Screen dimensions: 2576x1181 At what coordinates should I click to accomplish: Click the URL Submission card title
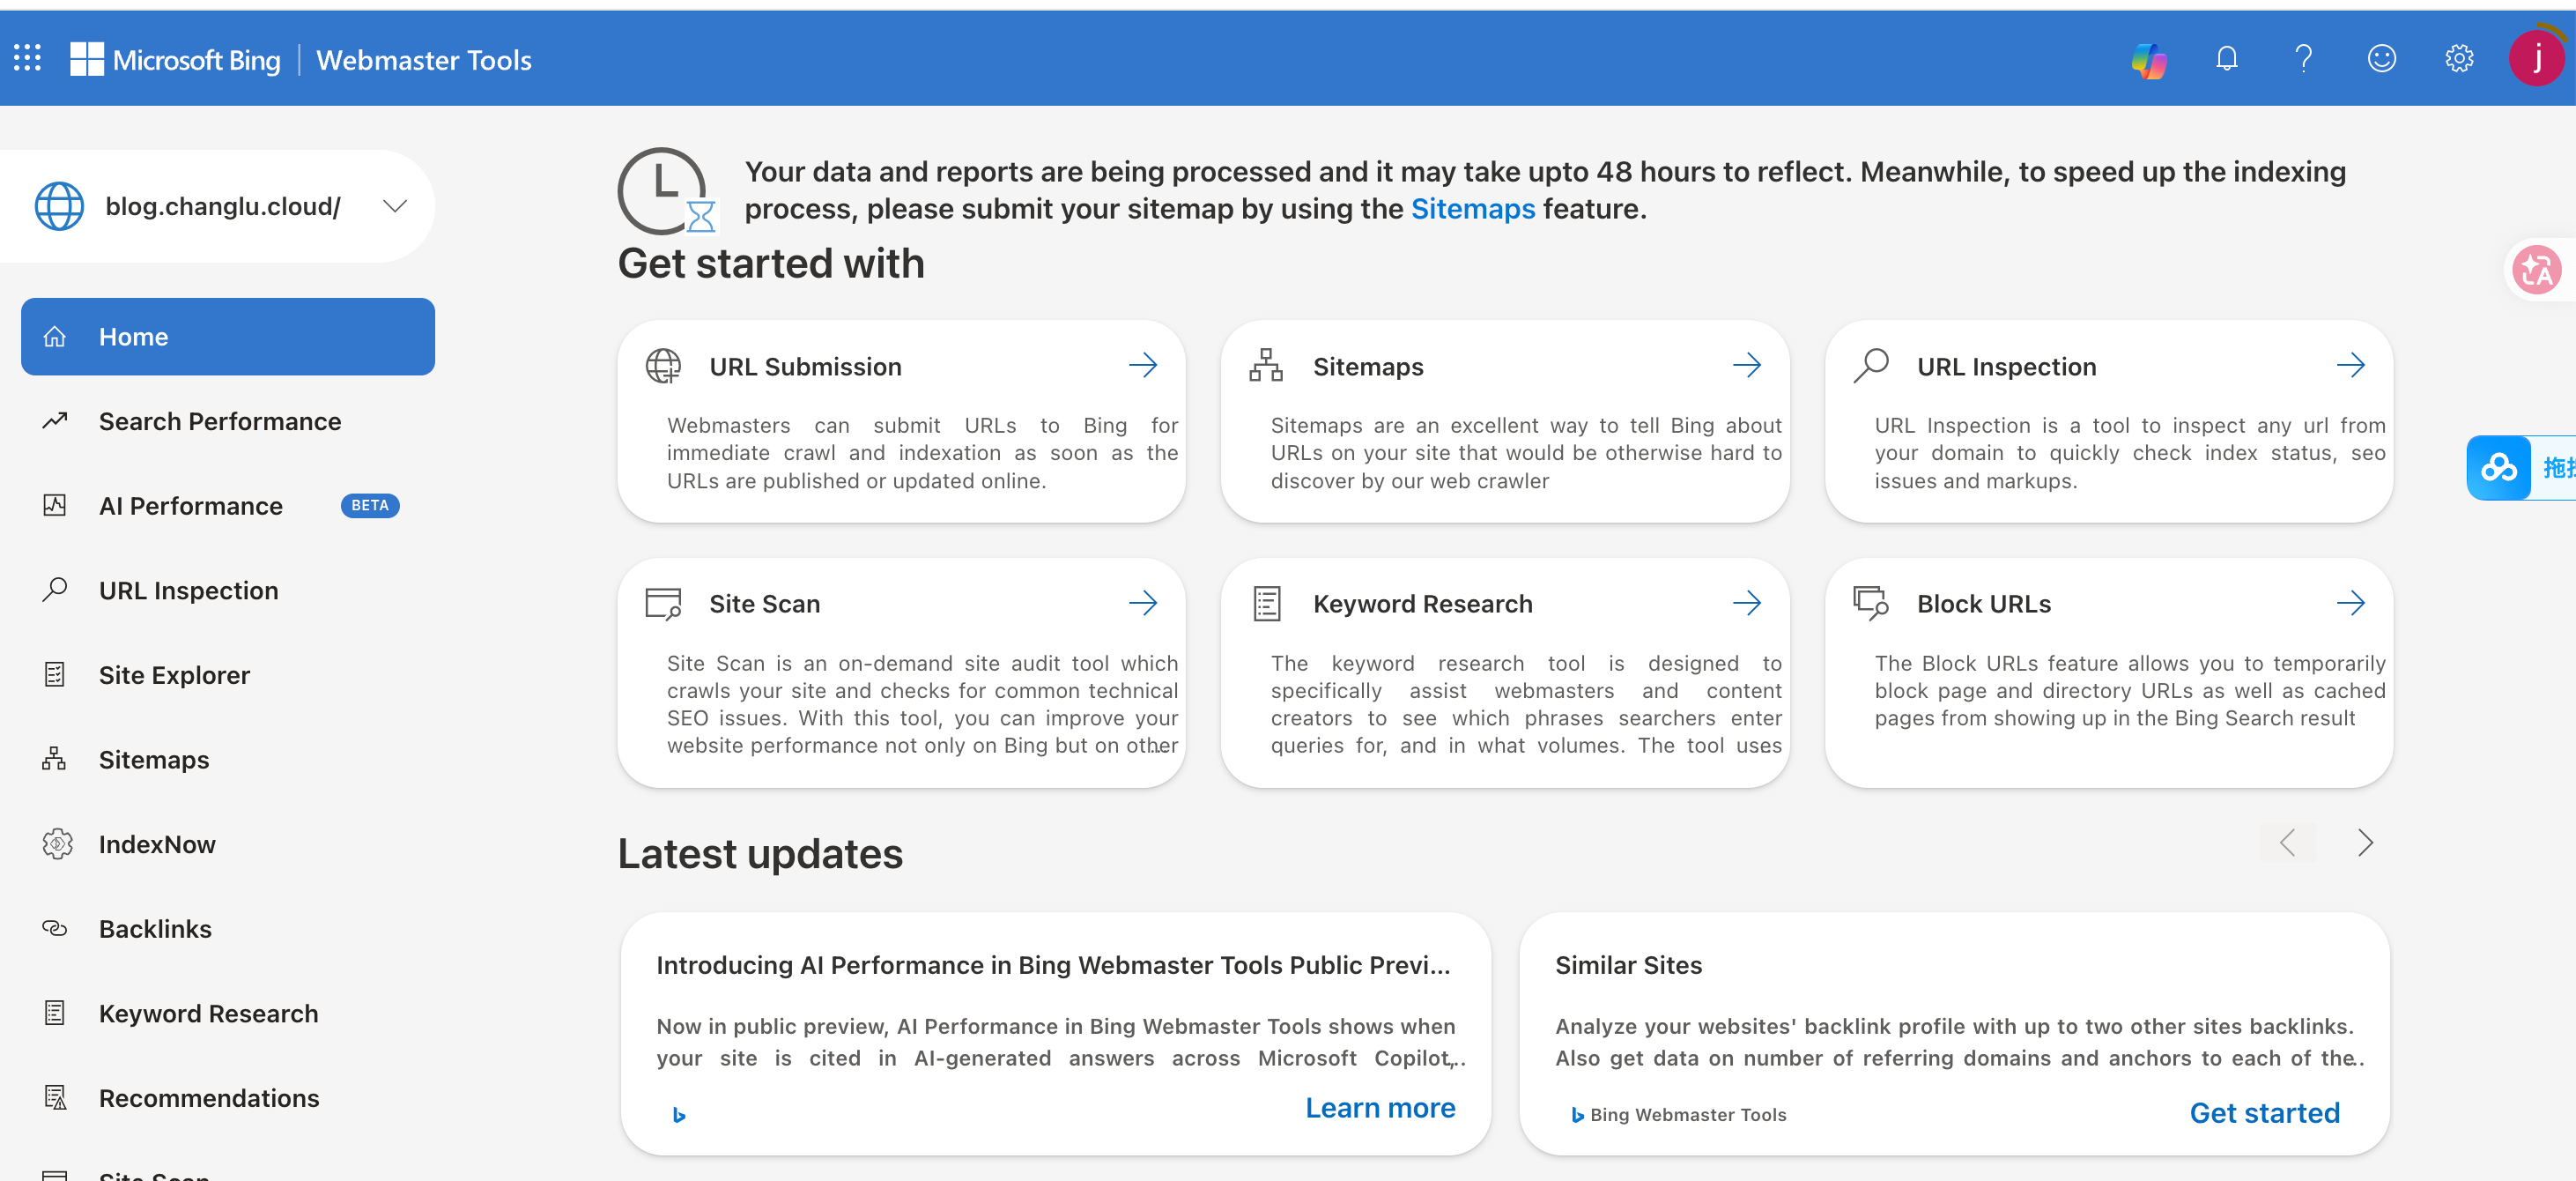(805, 367)
